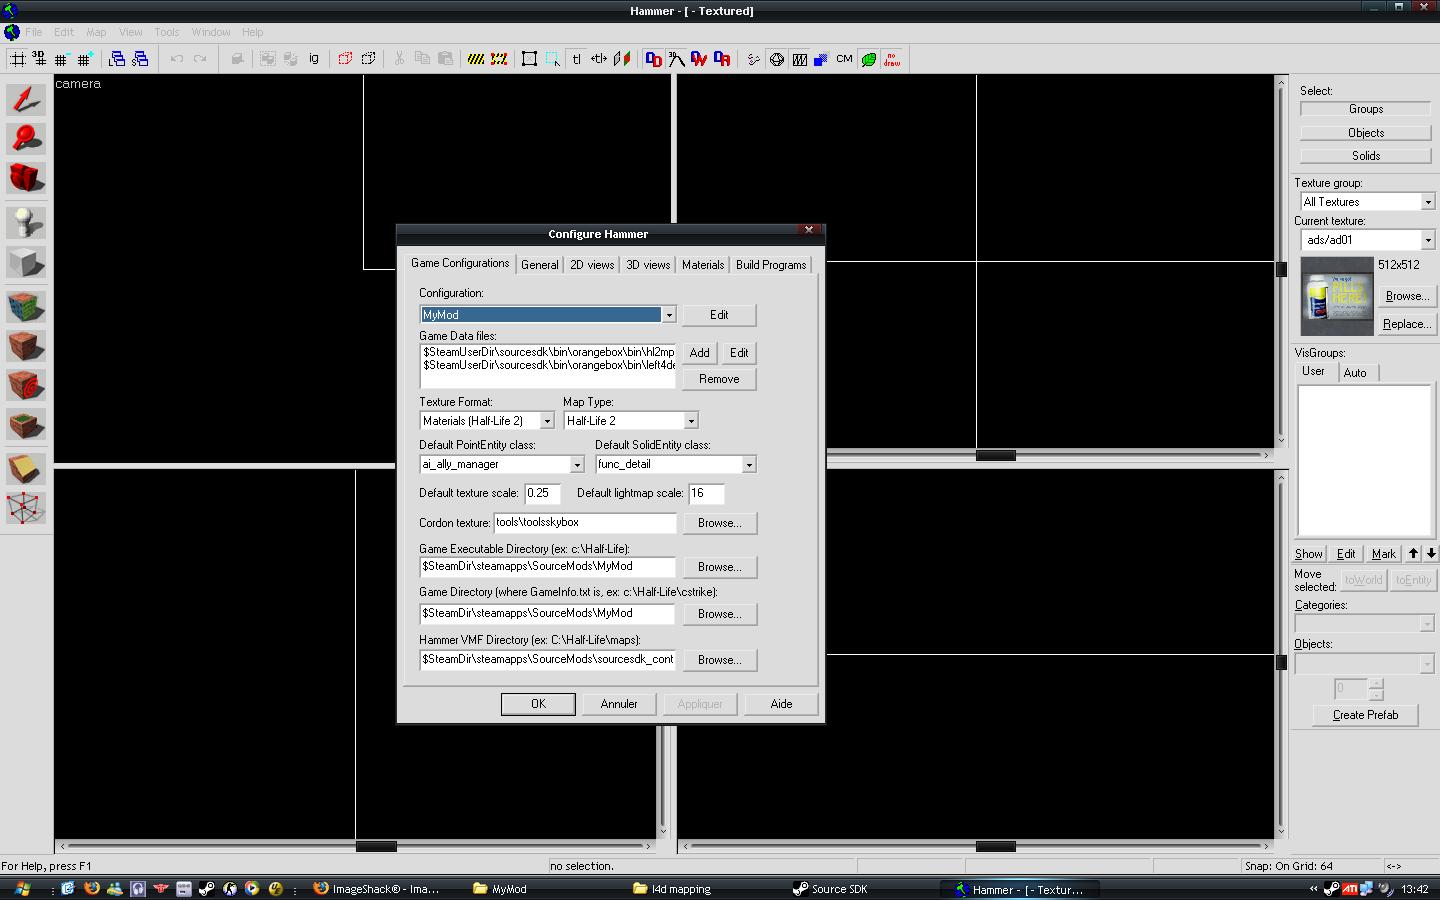Click the larger grid size icon
This screenshot has width=1440, height=900.
pyautogui.click(x=84, y=59)
